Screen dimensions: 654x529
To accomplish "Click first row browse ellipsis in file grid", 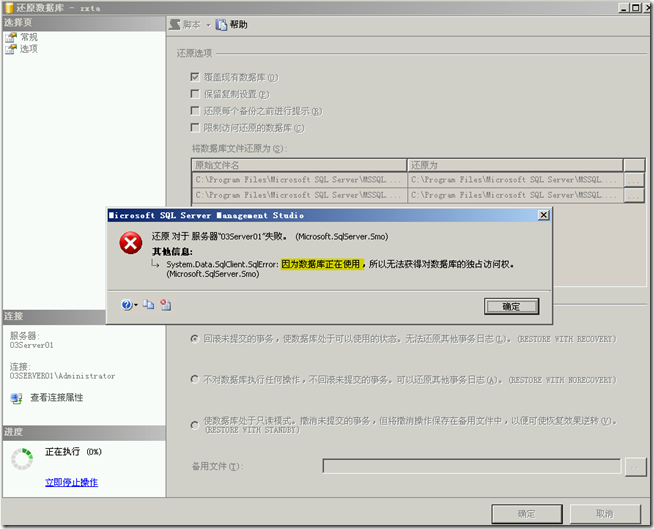I will 634,180.
